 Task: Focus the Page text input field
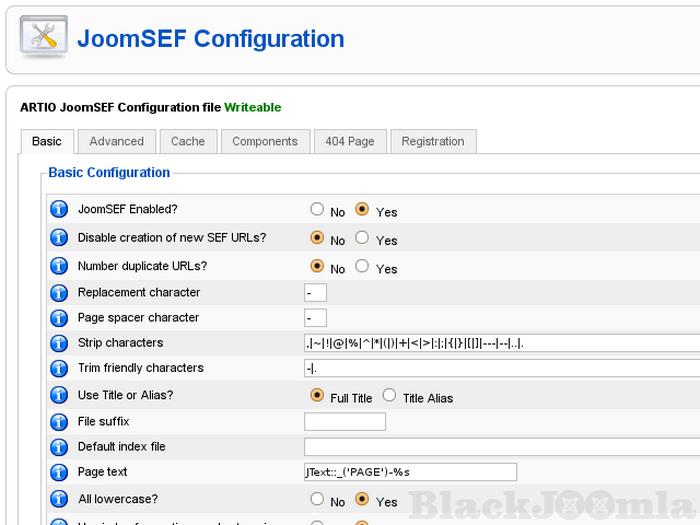(x=410, y=472)
